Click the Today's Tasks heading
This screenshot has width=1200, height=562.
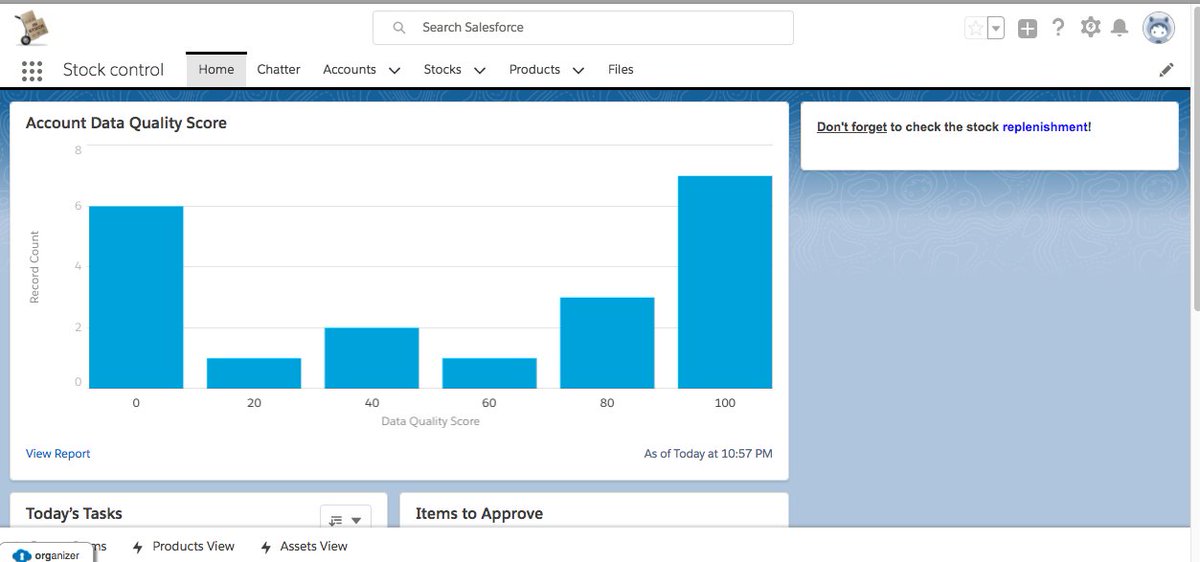click(x=74, y=513)
